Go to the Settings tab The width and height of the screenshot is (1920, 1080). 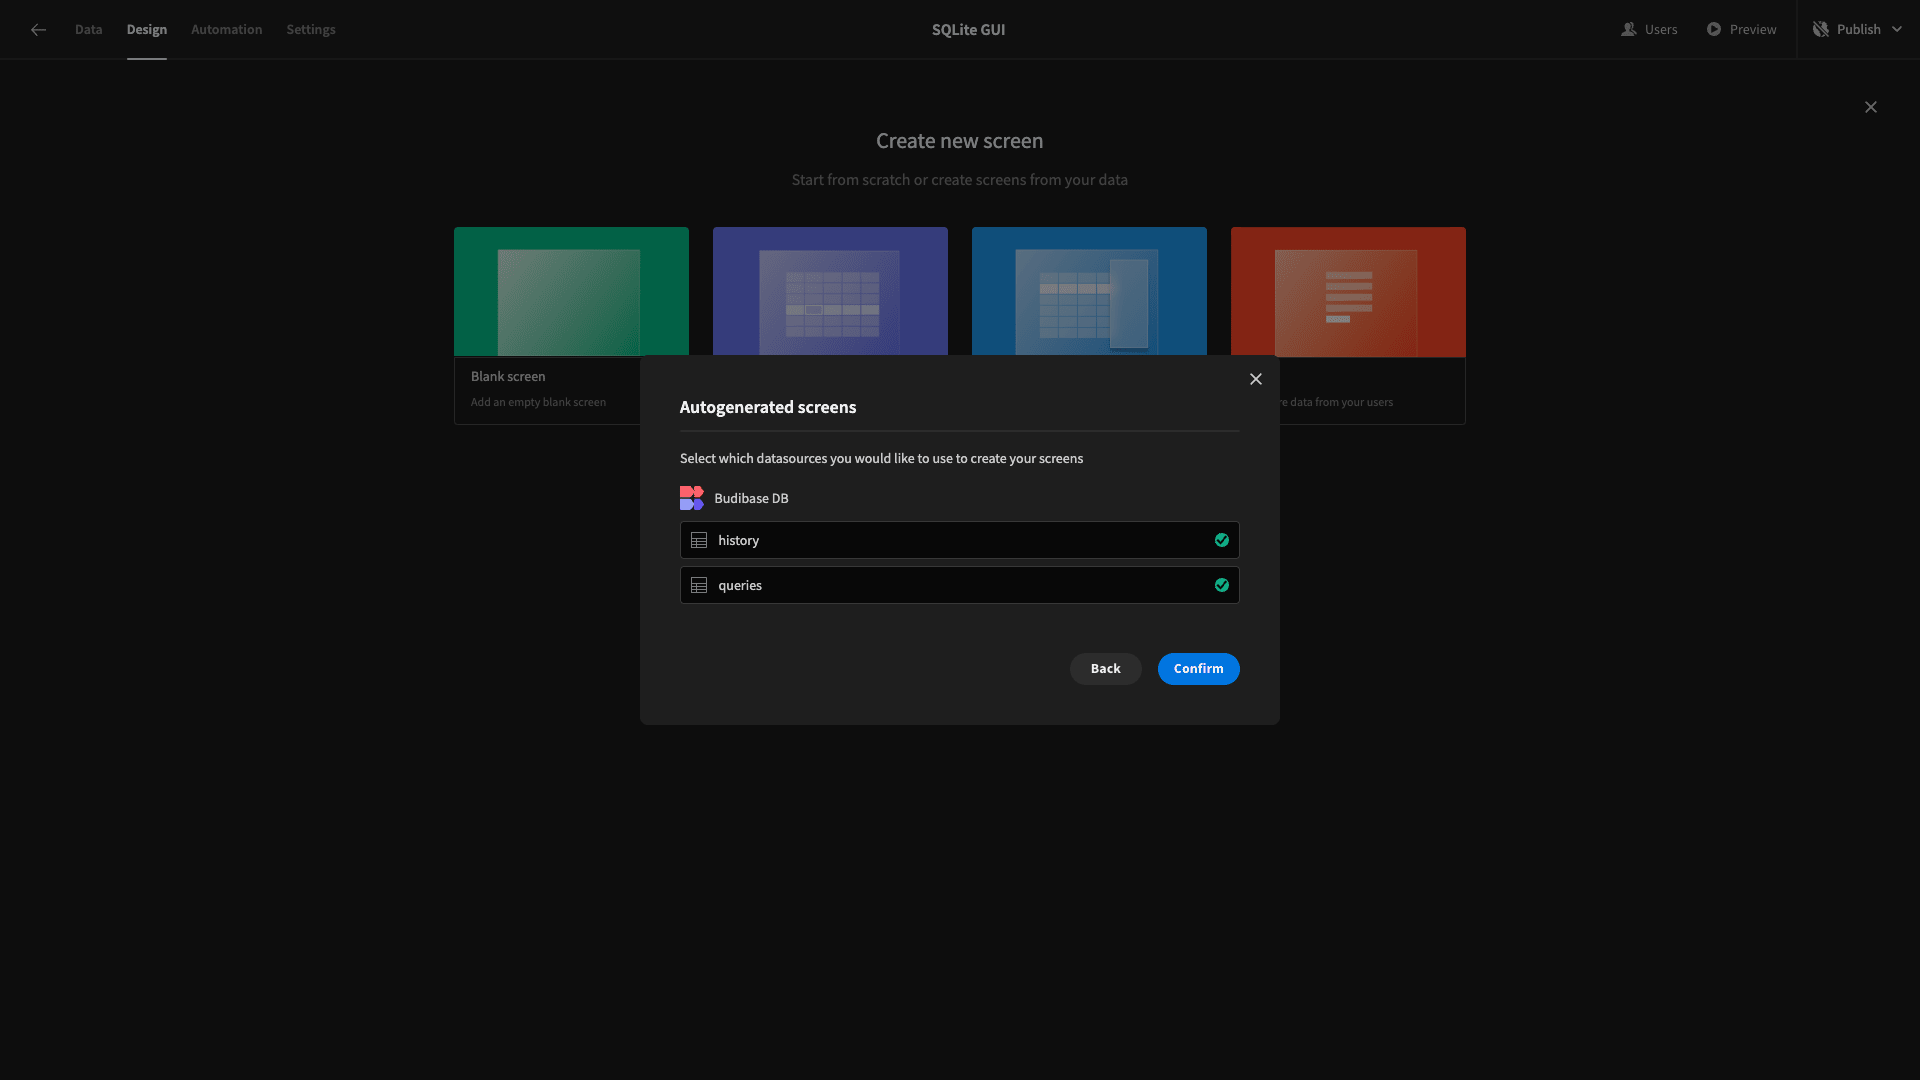pos(311,30)
